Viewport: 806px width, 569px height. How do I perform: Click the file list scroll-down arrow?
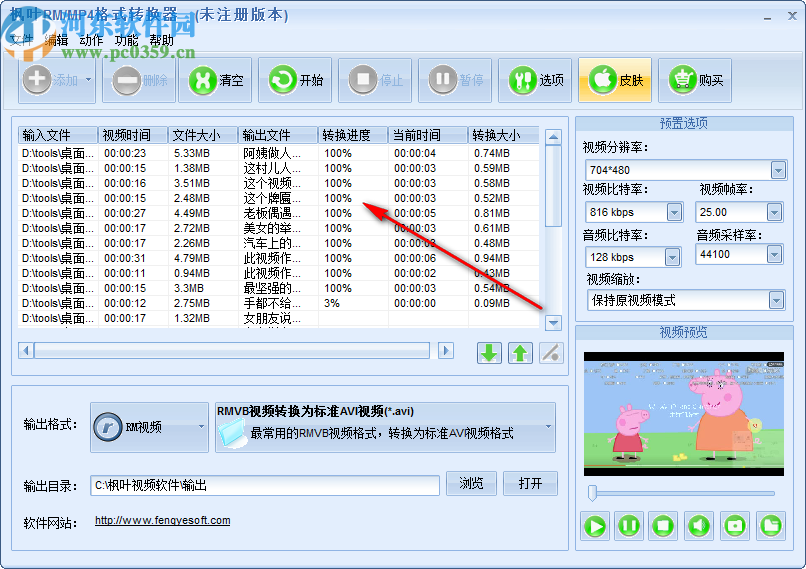(553, 323)
